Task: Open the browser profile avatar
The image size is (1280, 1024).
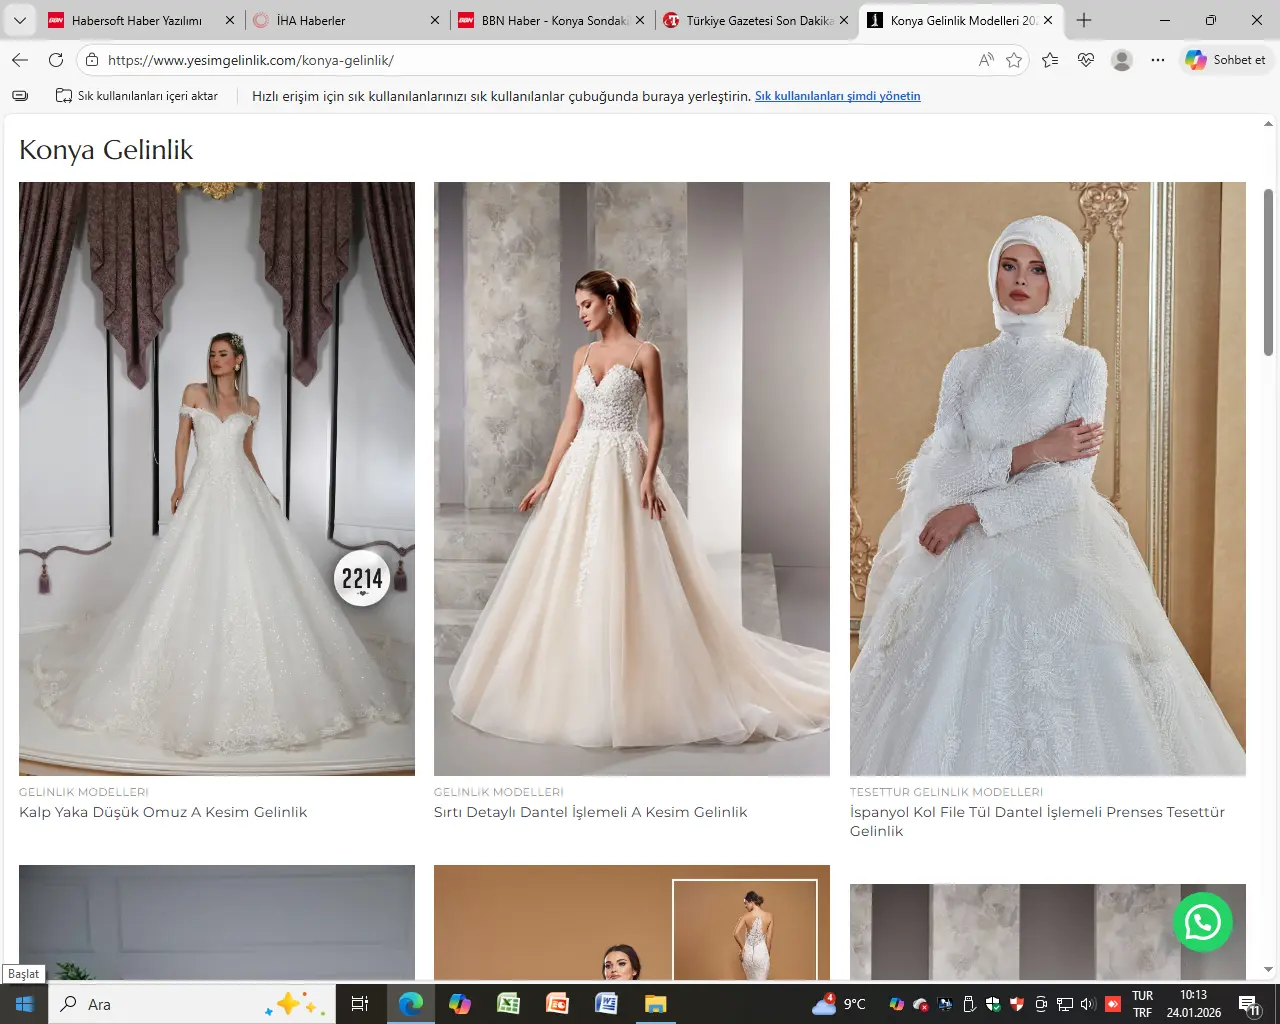Action: coord(1122,60)
